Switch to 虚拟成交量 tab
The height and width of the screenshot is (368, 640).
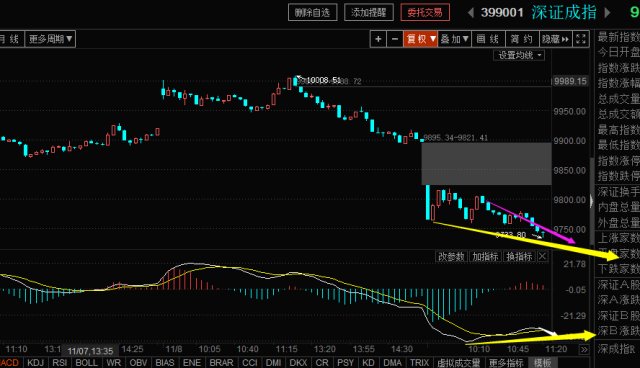(x=458, y=363)
